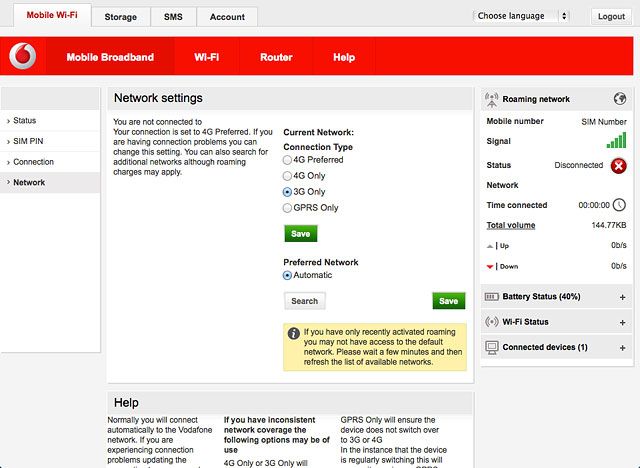Select Automatic preferred network
The image size is (640, 468).
[x=287, y=275]
